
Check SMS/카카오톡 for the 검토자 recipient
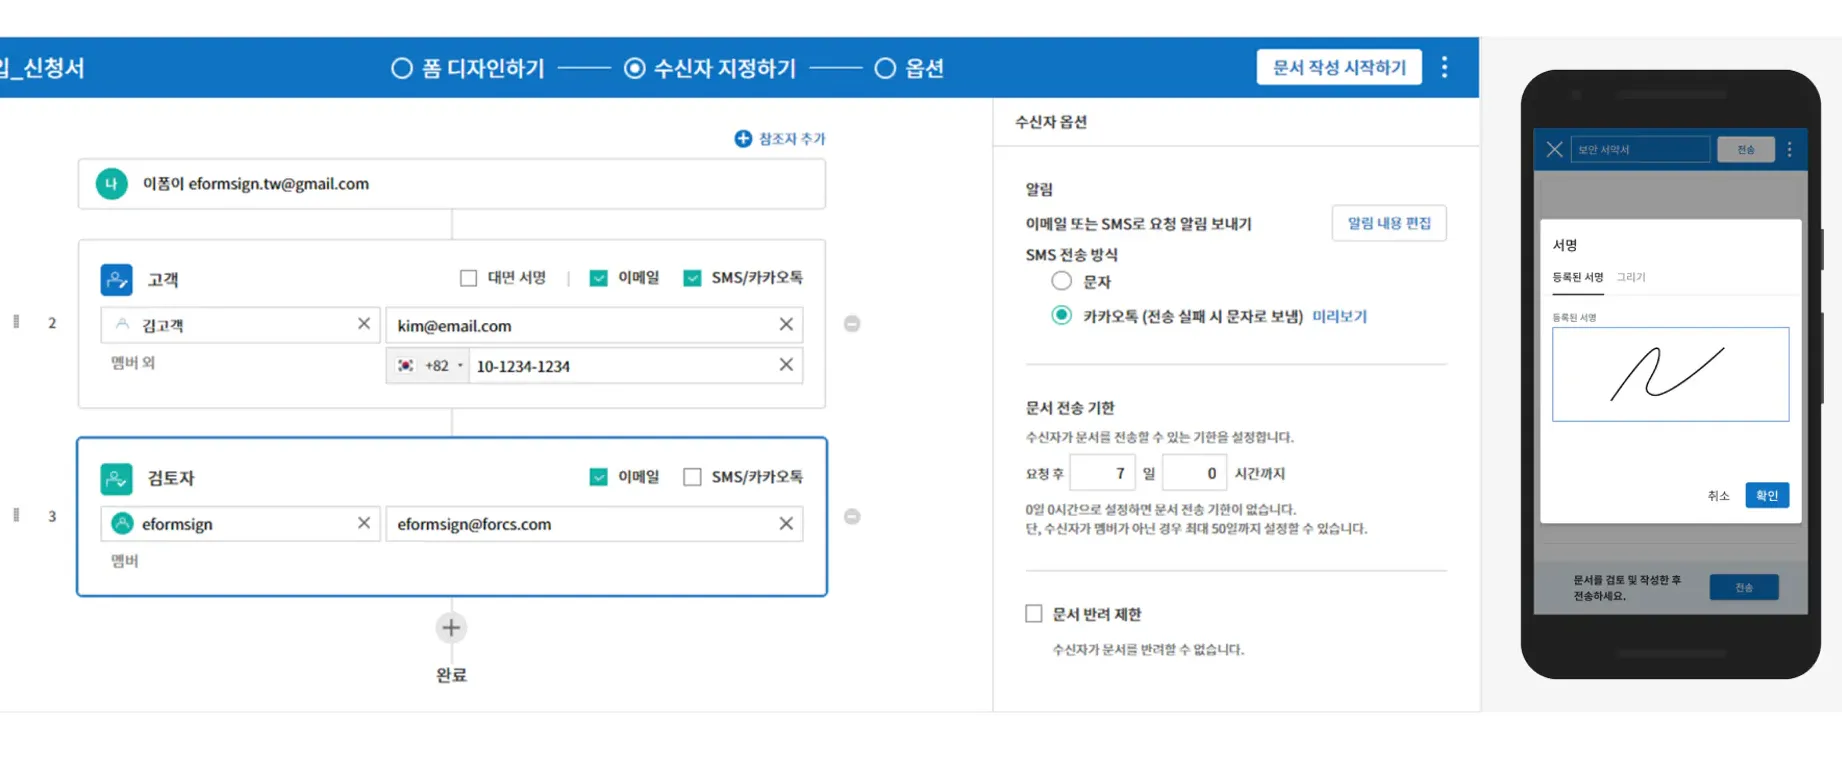click(692, 477)
